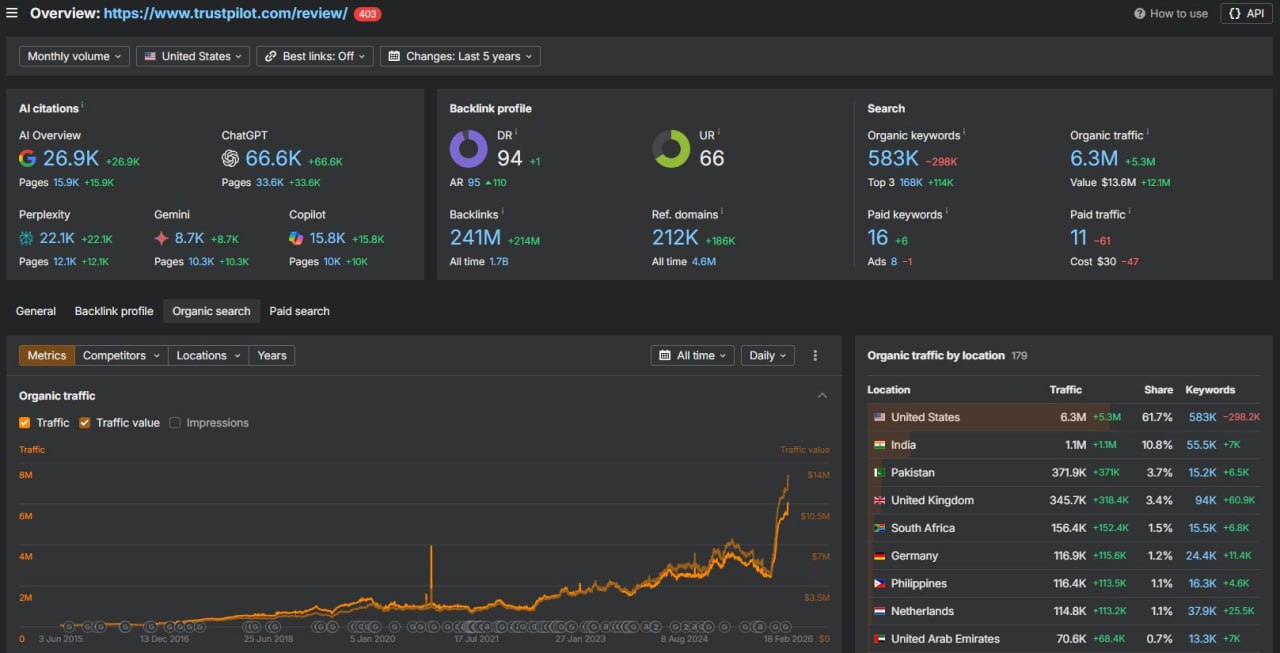Click the How to use help icon
1280x653 pixels.
click(x=1140, y=14)
